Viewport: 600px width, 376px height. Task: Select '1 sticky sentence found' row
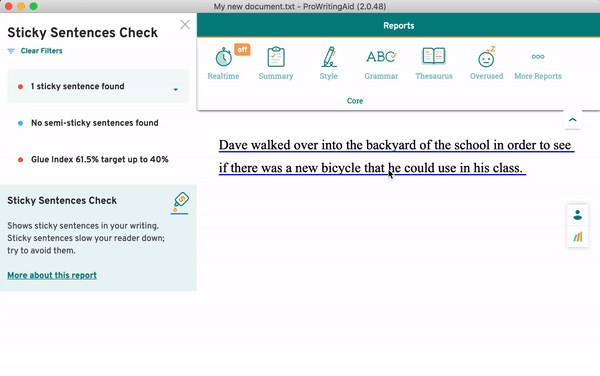(98, 86)
